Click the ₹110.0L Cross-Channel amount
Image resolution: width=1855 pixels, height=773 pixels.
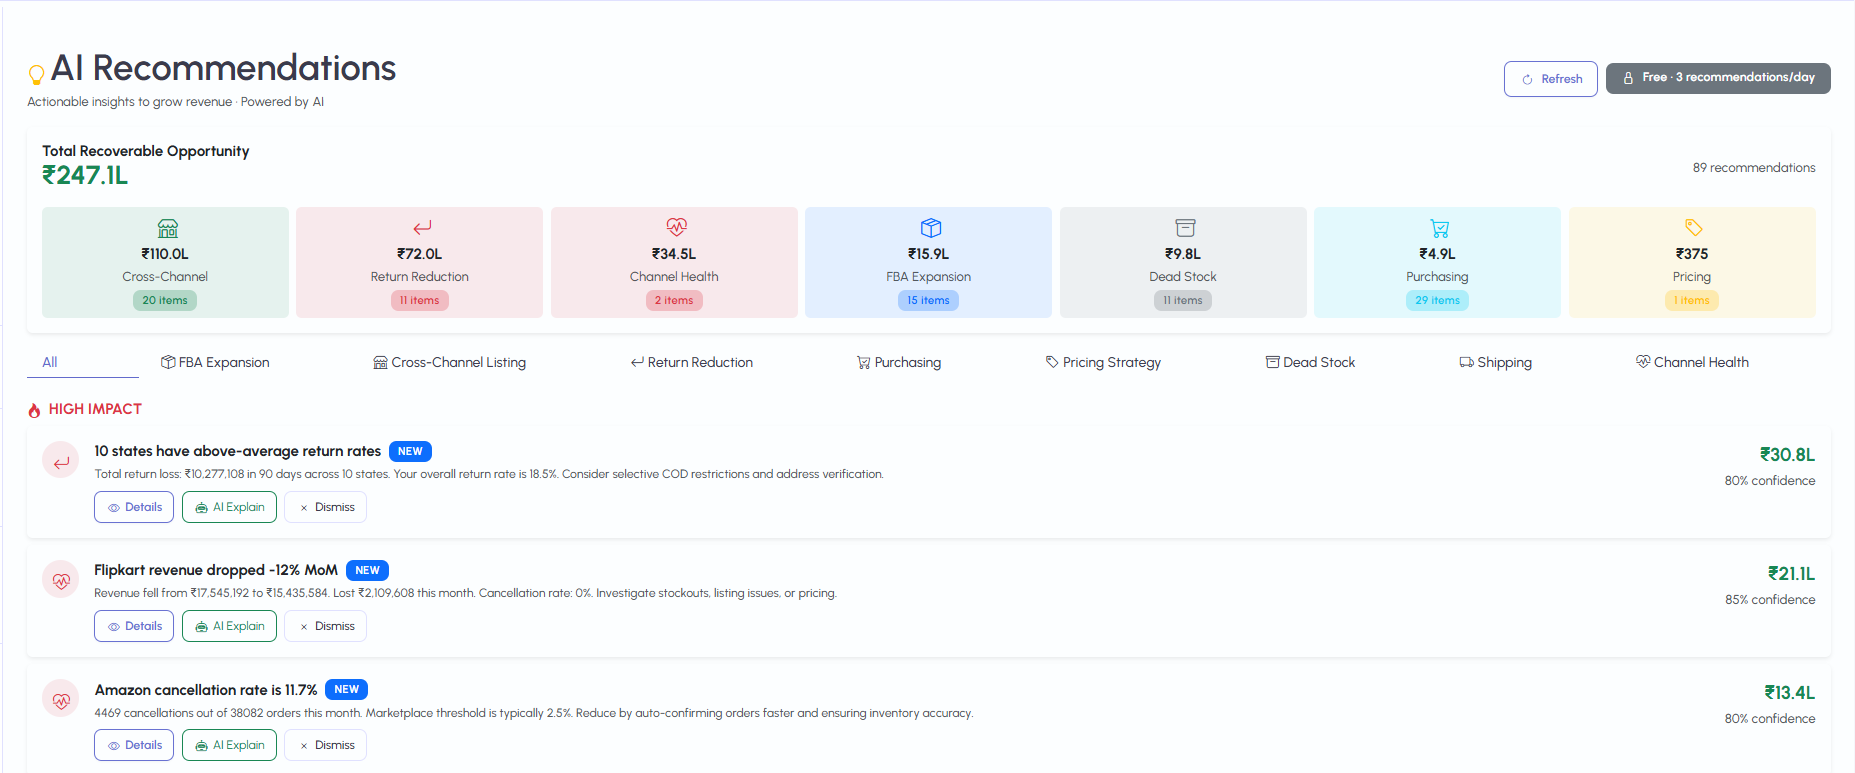(x=165, y=254)
